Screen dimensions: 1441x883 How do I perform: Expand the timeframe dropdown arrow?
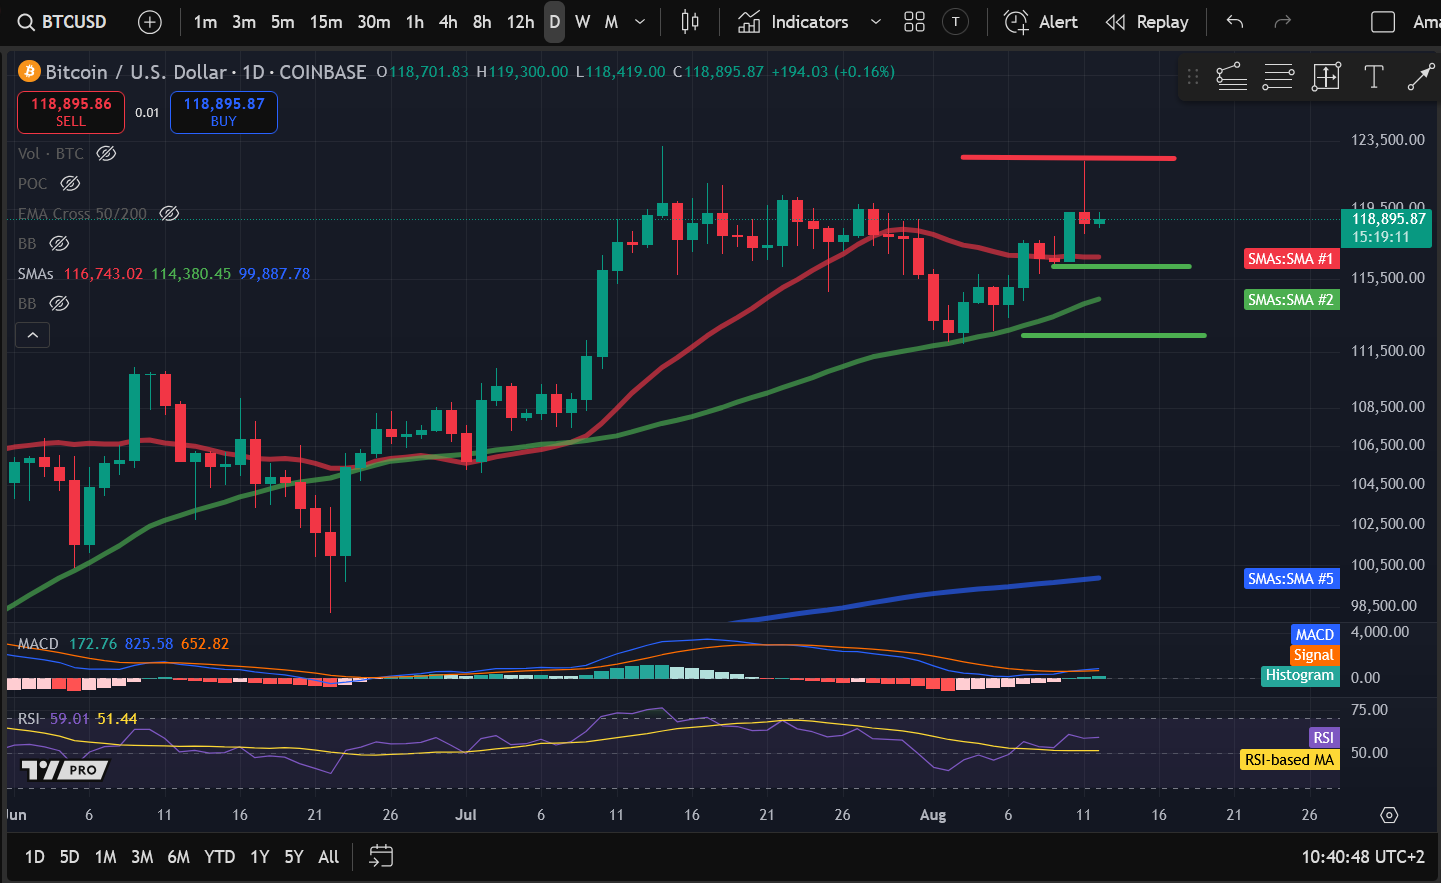click(640, 22)
